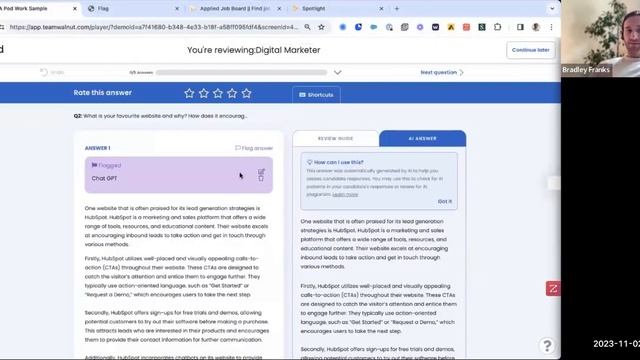The height and width of the screenshot is (360, 640).
Task: Close the Pod Work Sample tab
Action: [75, 8]
